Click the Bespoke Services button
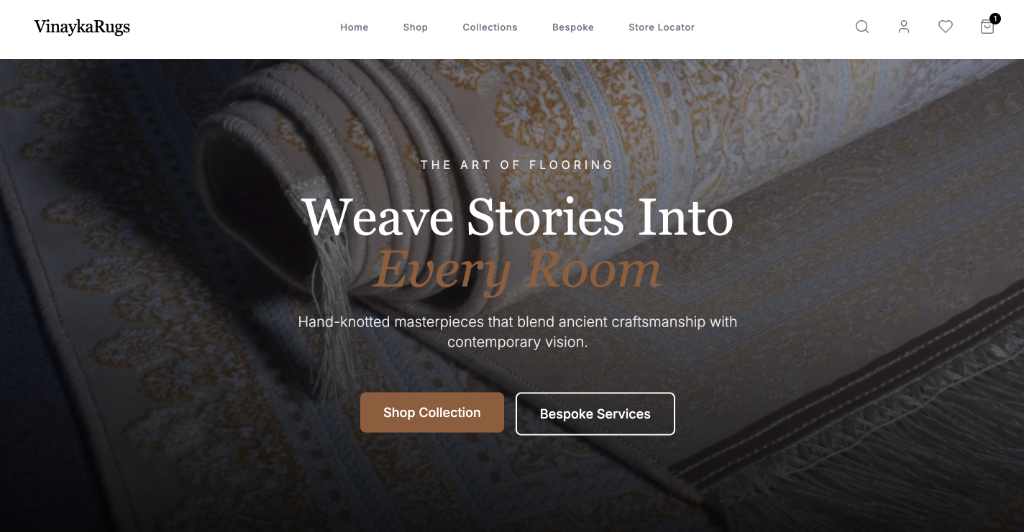This screenshot has height=532, width=1024. click(x=595, y=414)
